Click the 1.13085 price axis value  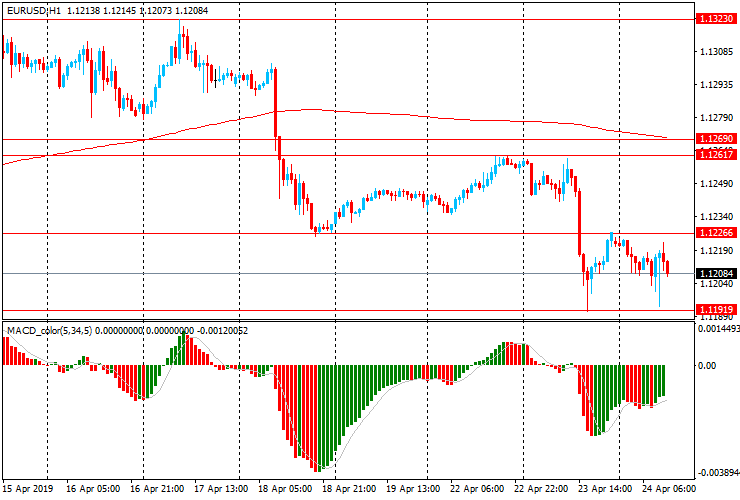tap(716, 51)
